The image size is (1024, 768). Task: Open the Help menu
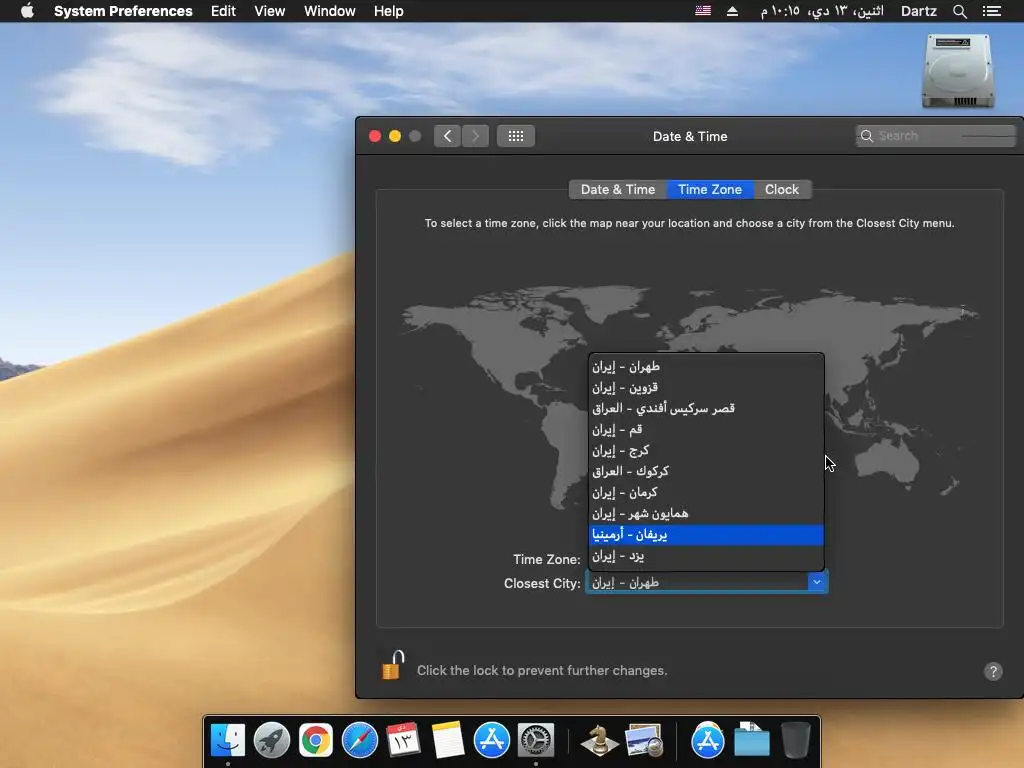click(389, 11)
